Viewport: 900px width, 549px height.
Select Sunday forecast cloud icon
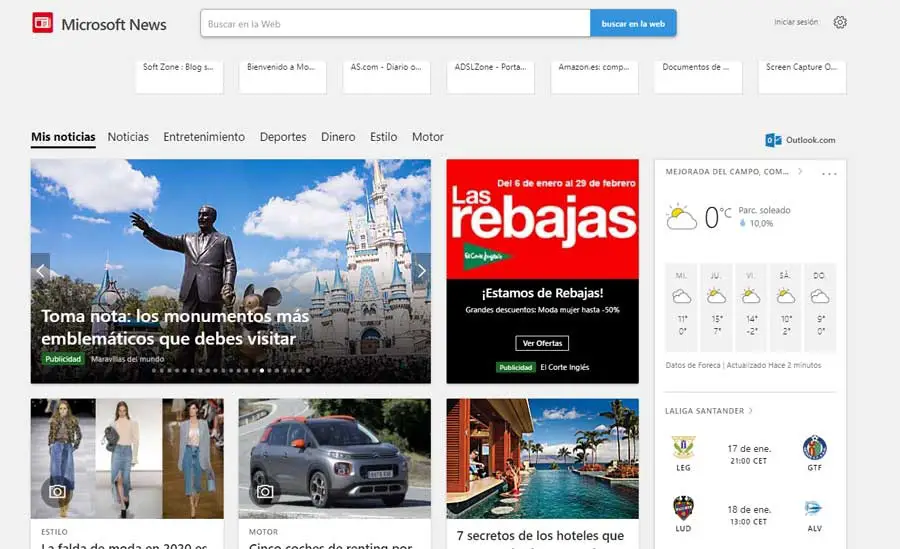click(820, 297)
